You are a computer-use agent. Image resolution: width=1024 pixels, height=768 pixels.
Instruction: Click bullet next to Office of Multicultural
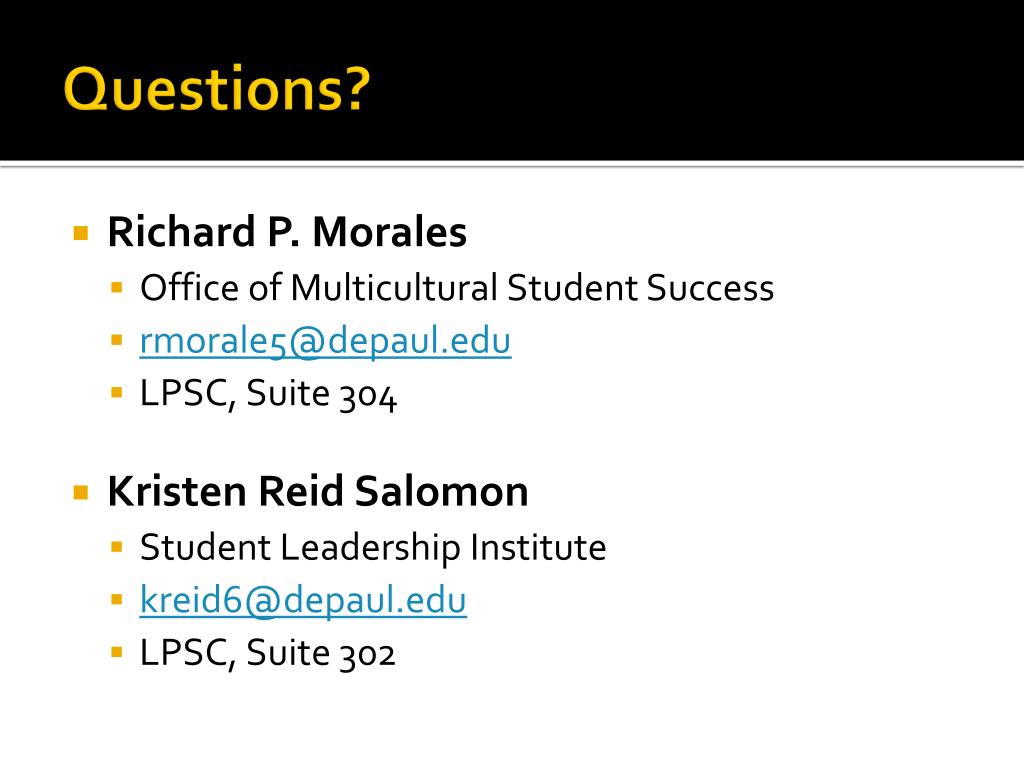click(x=117, y=287)
